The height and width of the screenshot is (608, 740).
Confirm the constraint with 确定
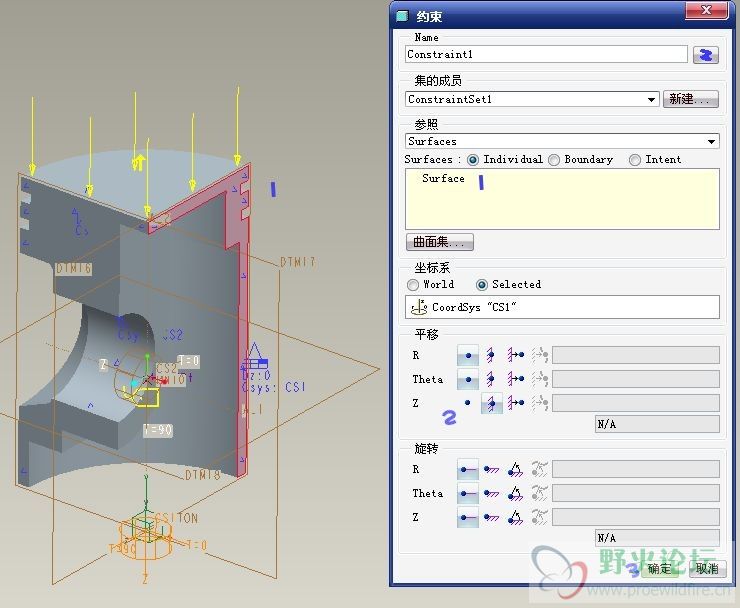659,569
